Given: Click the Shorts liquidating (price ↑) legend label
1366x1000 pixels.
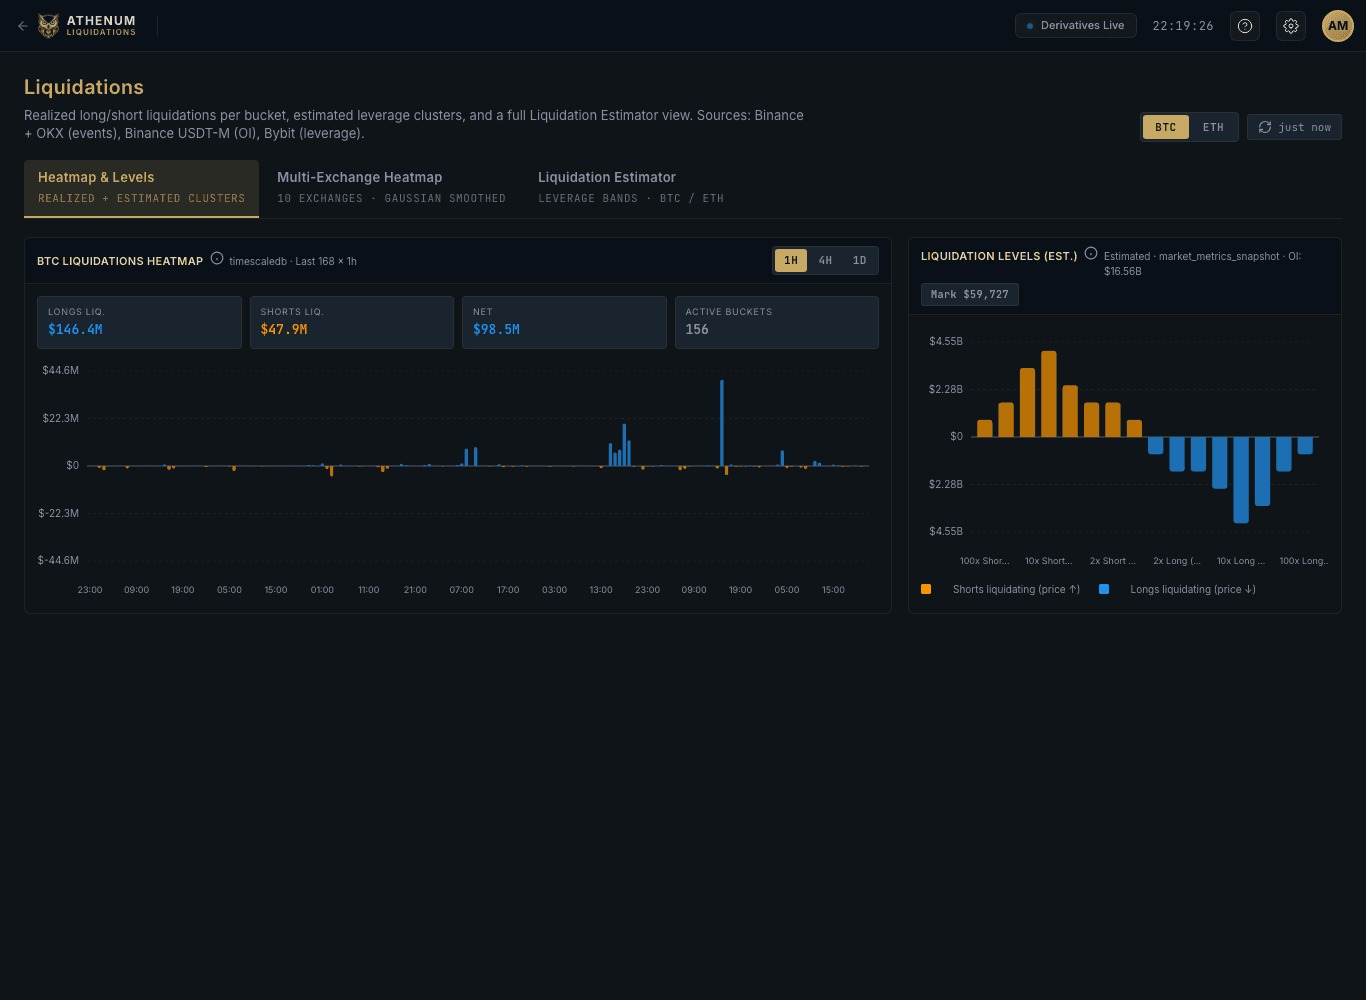Looking at the screenshot, I should click(1016, 589).
